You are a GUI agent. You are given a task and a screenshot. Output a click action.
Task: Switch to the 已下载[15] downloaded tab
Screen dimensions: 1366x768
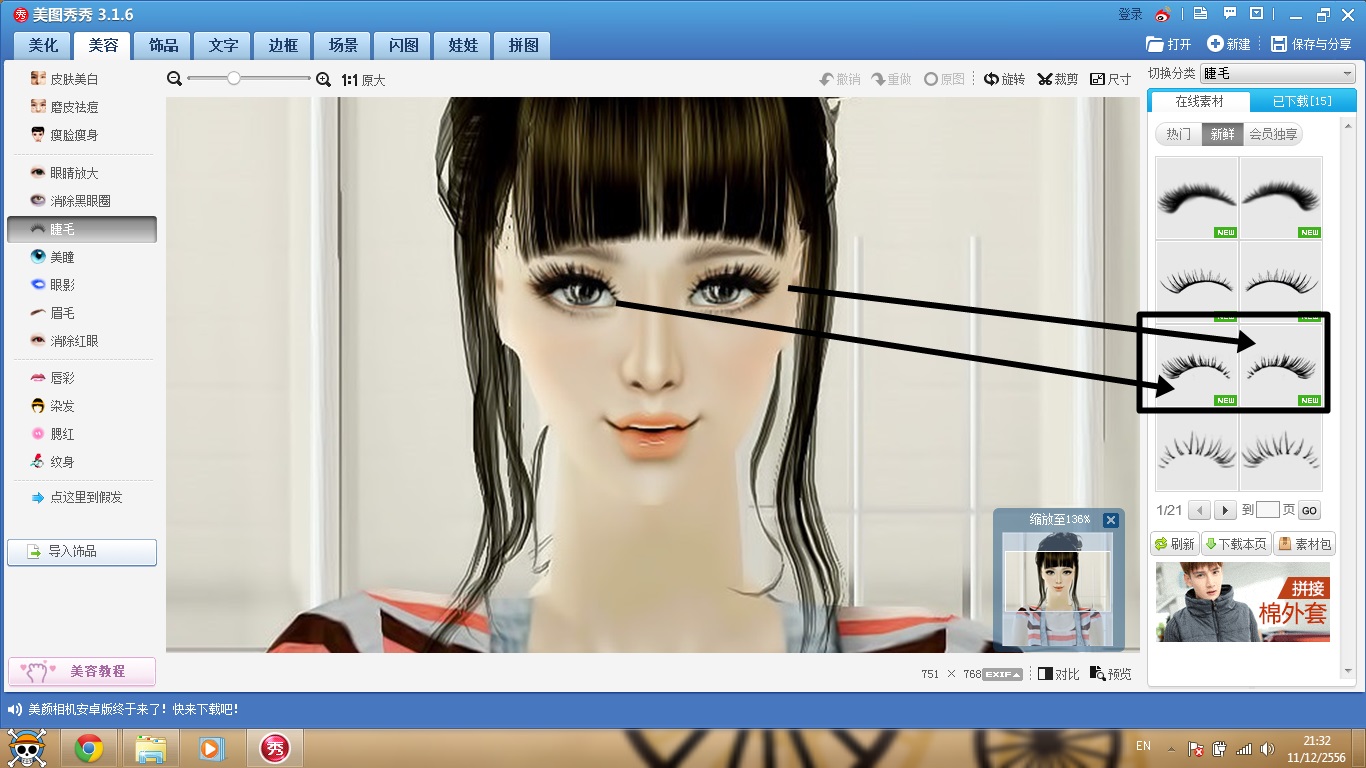pyautogui.click(x=1302, y=101)
